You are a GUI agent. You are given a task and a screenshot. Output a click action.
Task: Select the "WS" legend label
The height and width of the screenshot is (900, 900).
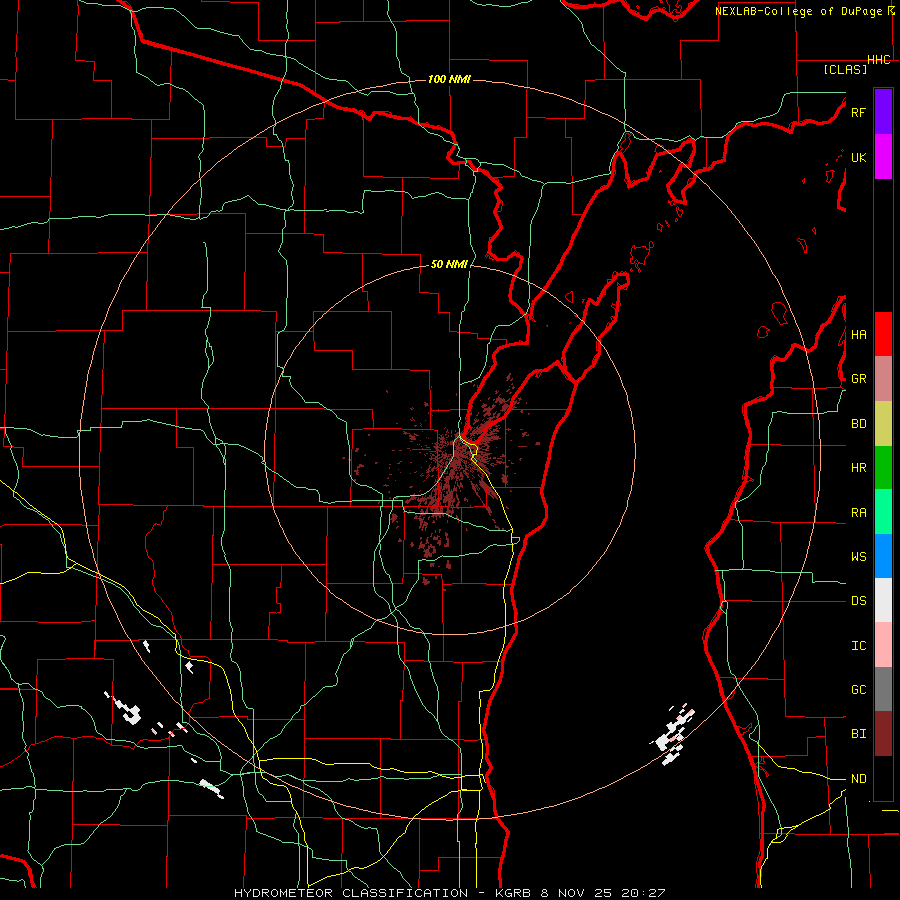858,556
